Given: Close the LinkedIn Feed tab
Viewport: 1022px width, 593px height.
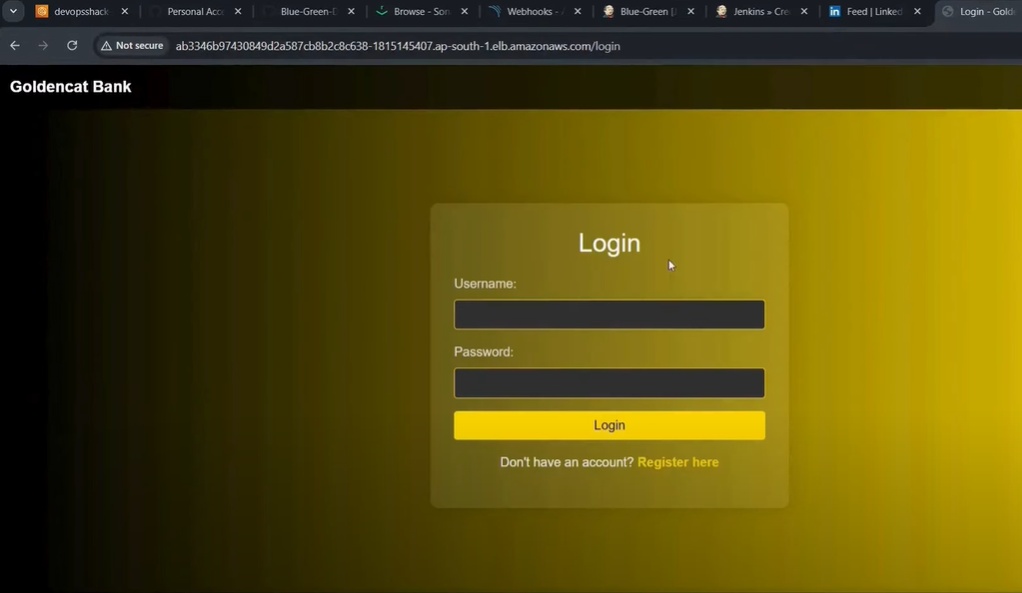Looking at the screenshot, I should click(x=917, y=12).
